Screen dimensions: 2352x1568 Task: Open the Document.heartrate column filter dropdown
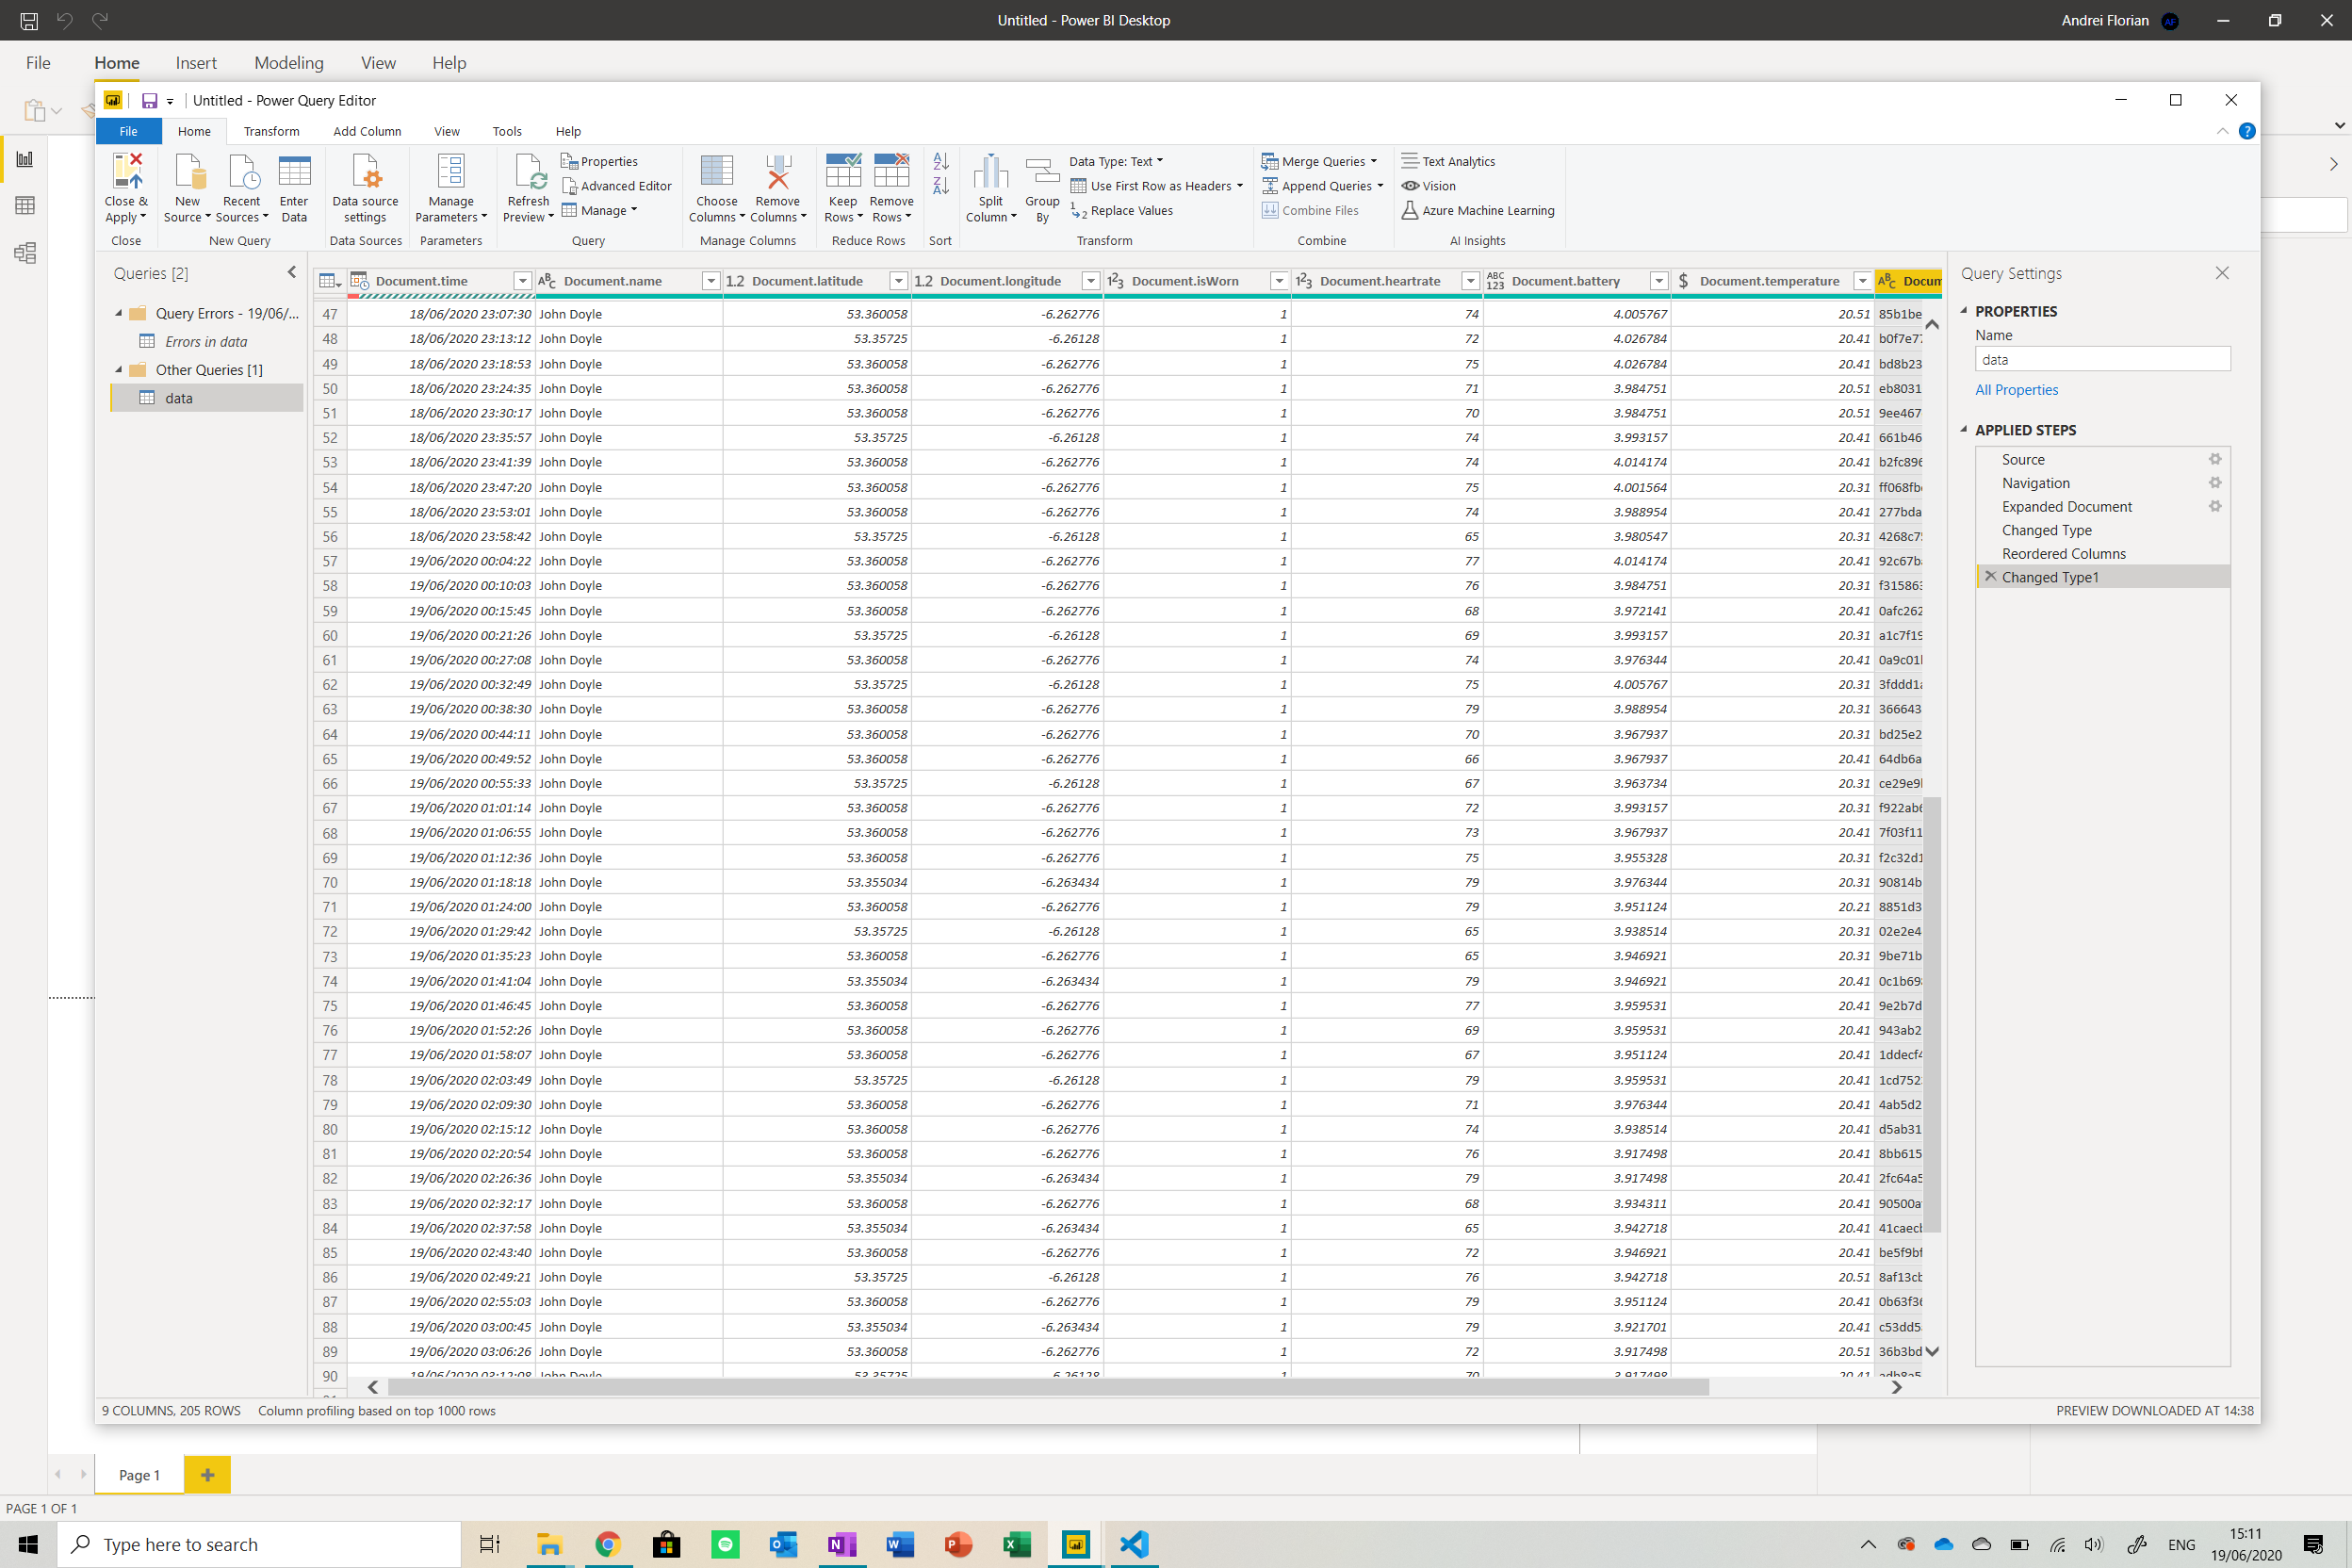1470,281
